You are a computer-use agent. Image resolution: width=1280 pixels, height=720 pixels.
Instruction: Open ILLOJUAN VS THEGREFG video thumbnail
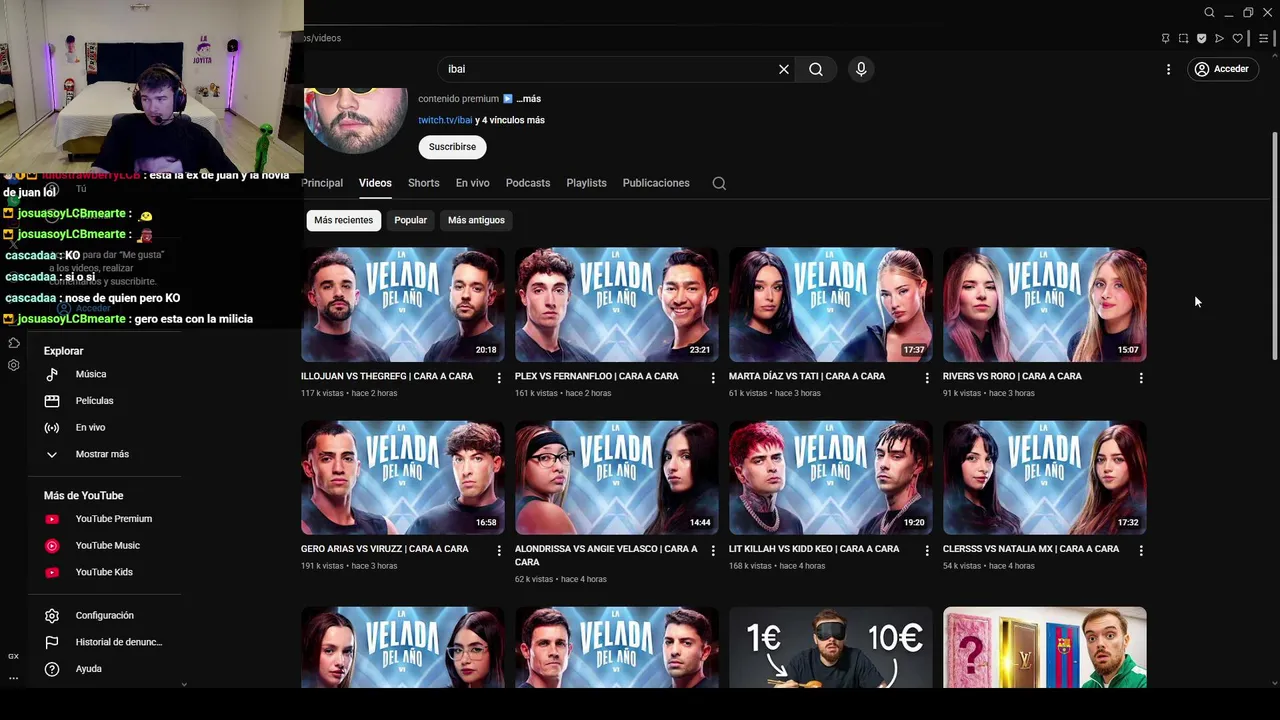(x=402, y=304)
